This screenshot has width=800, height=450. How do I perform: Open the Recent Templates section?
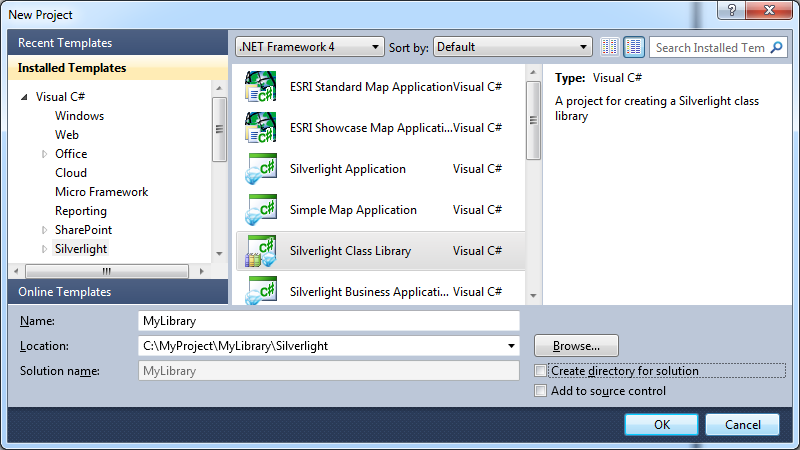pyautogui.click(x=65, y=43)
